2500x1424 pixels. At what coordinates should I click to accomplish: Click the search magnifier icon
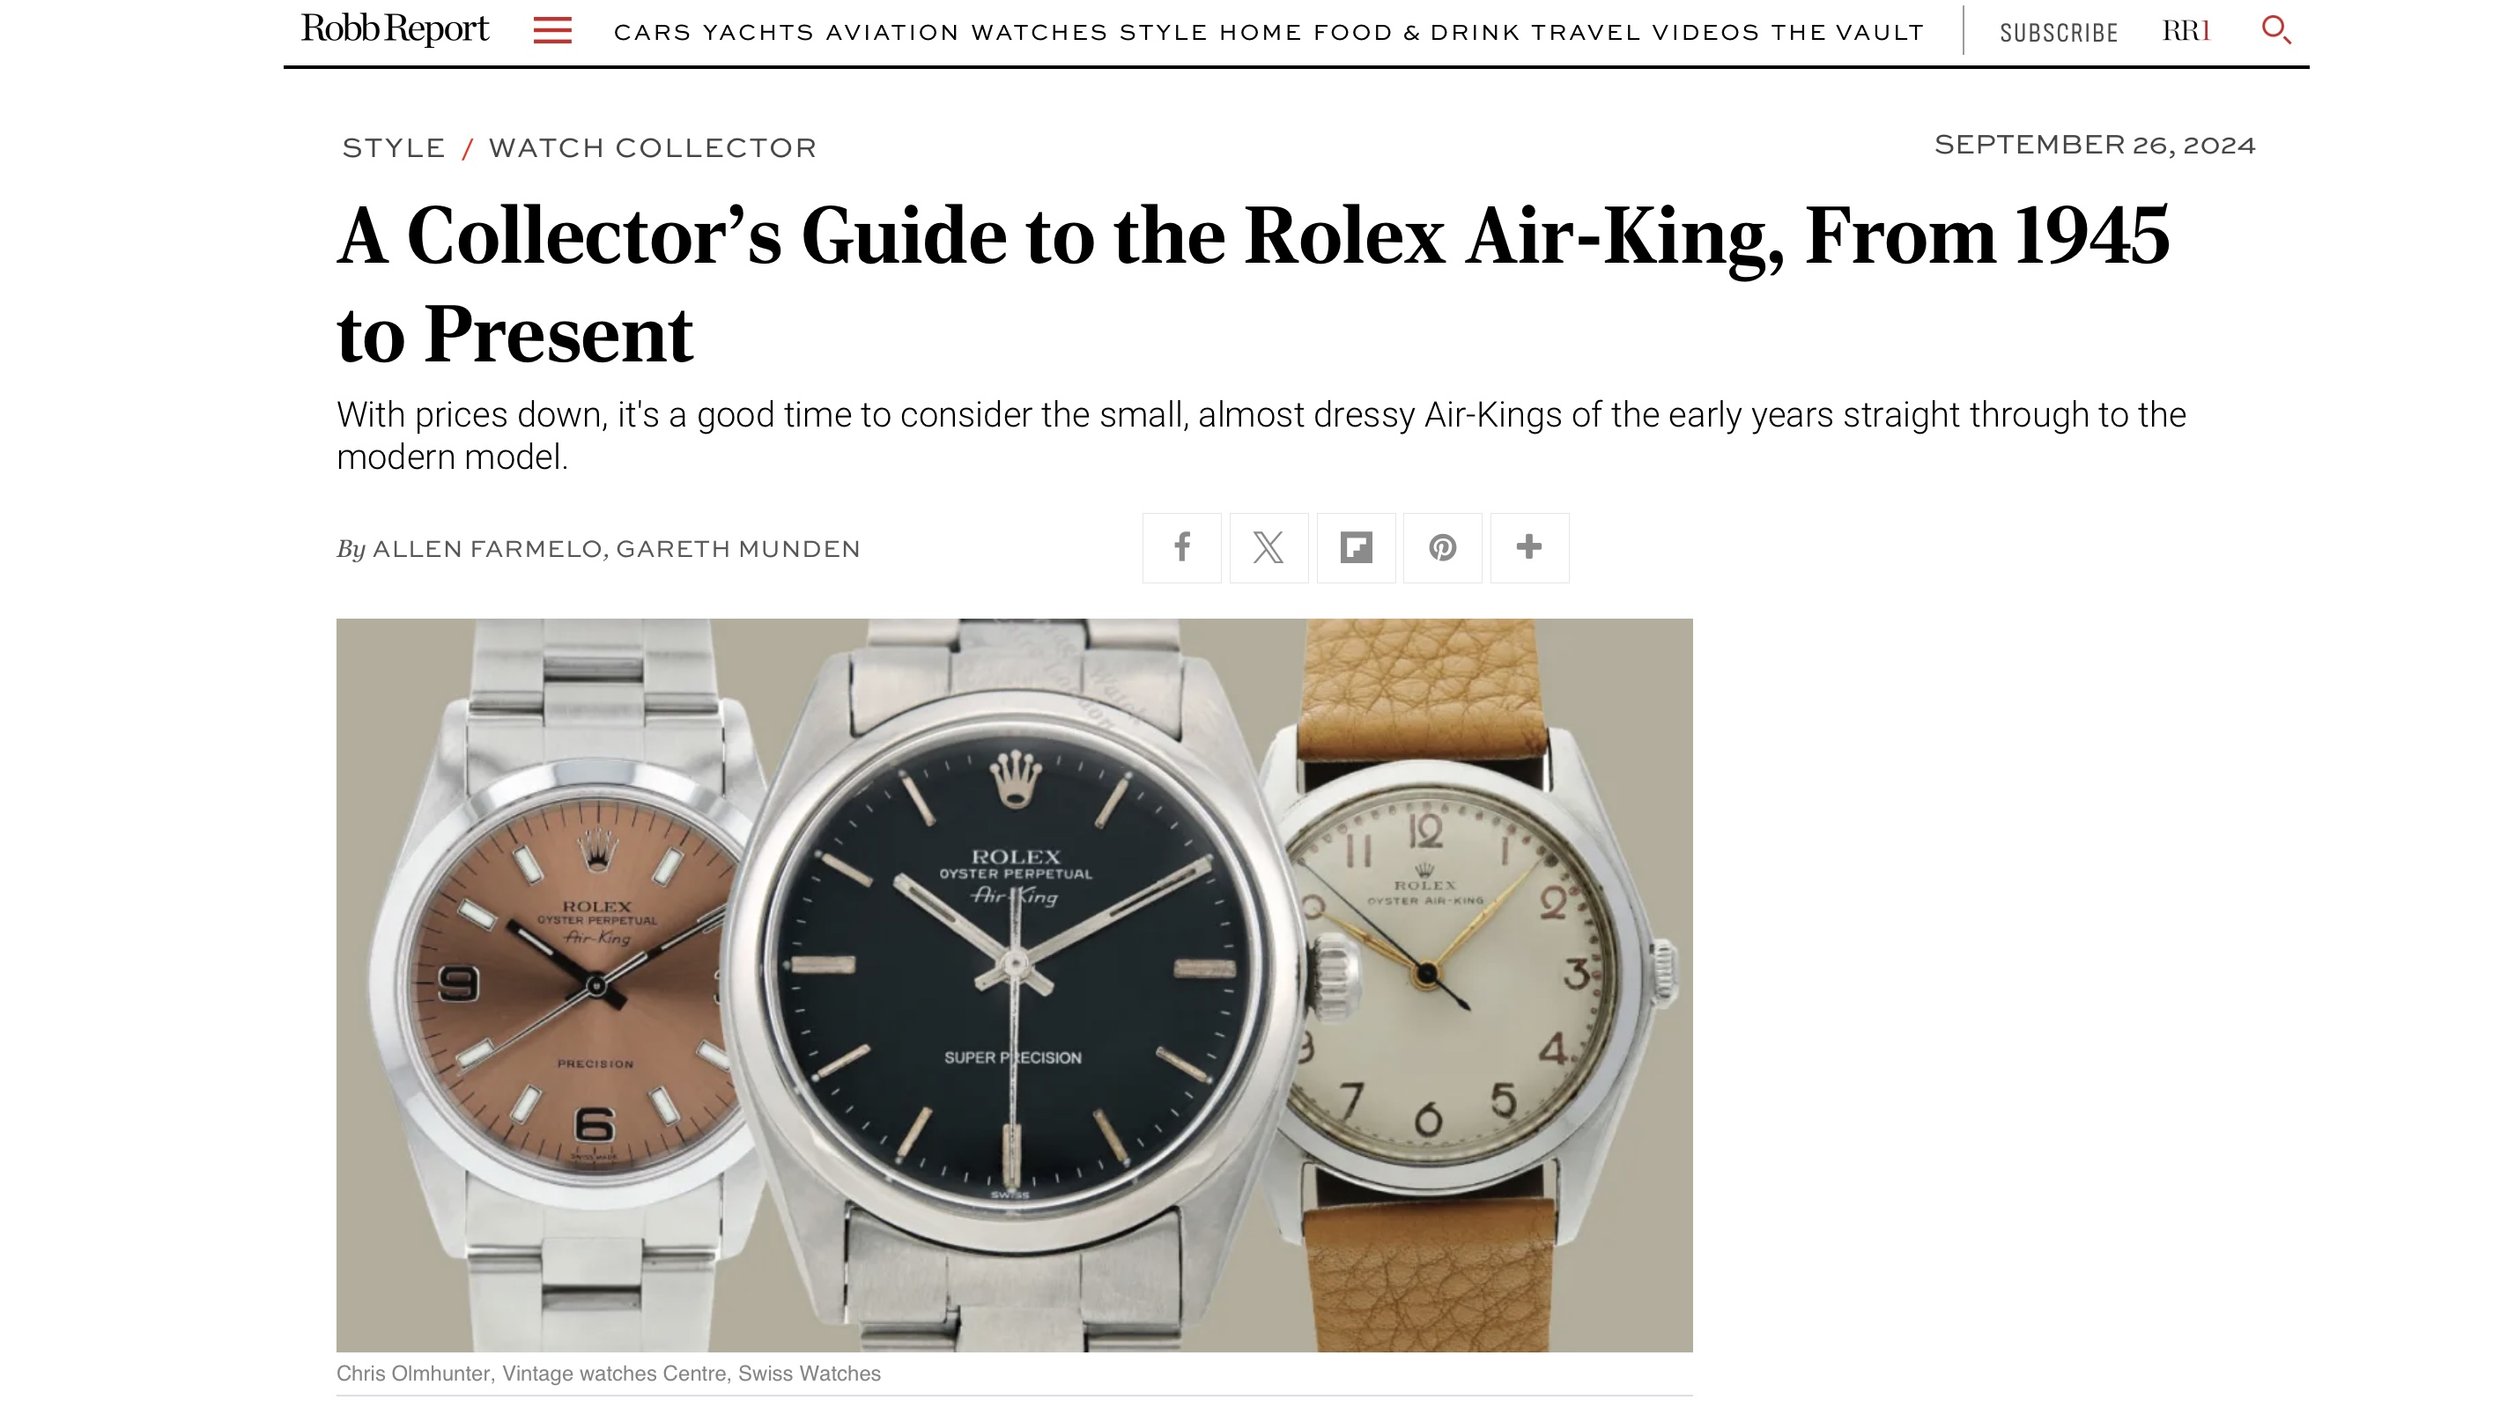click(2276, 30)
